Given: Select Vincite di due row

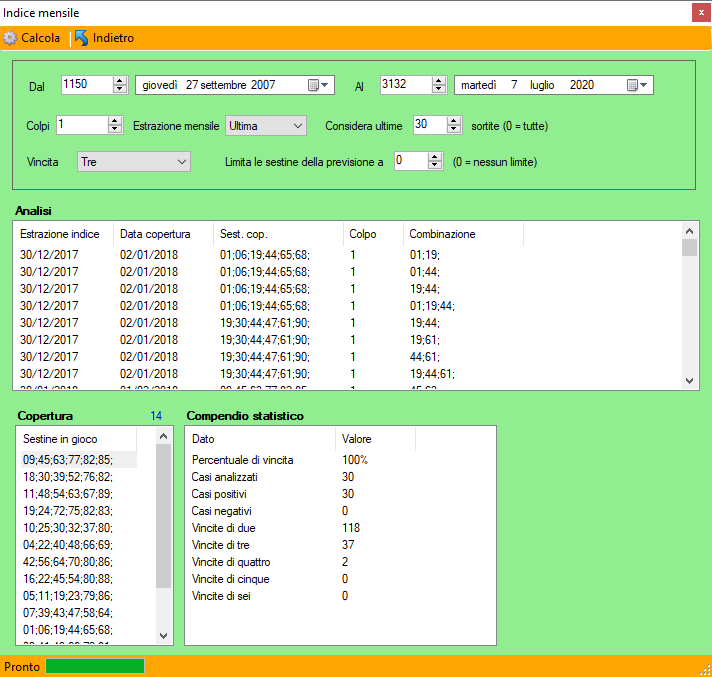Looking at the screenshot, I should tap(301, 528).
